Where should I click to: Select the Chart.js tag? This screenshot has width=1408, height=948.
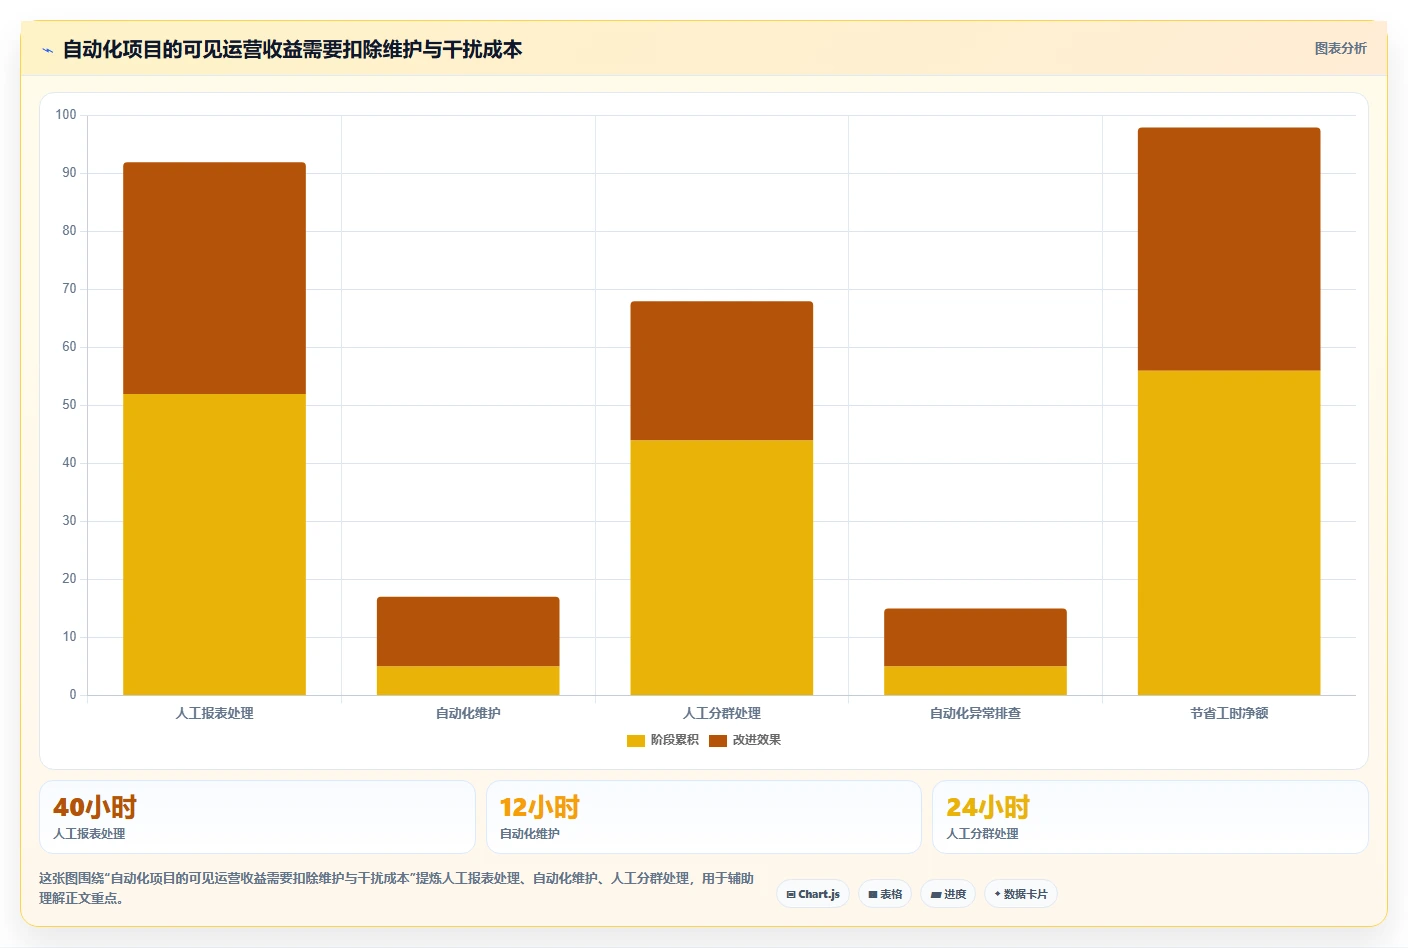point(813,894)
